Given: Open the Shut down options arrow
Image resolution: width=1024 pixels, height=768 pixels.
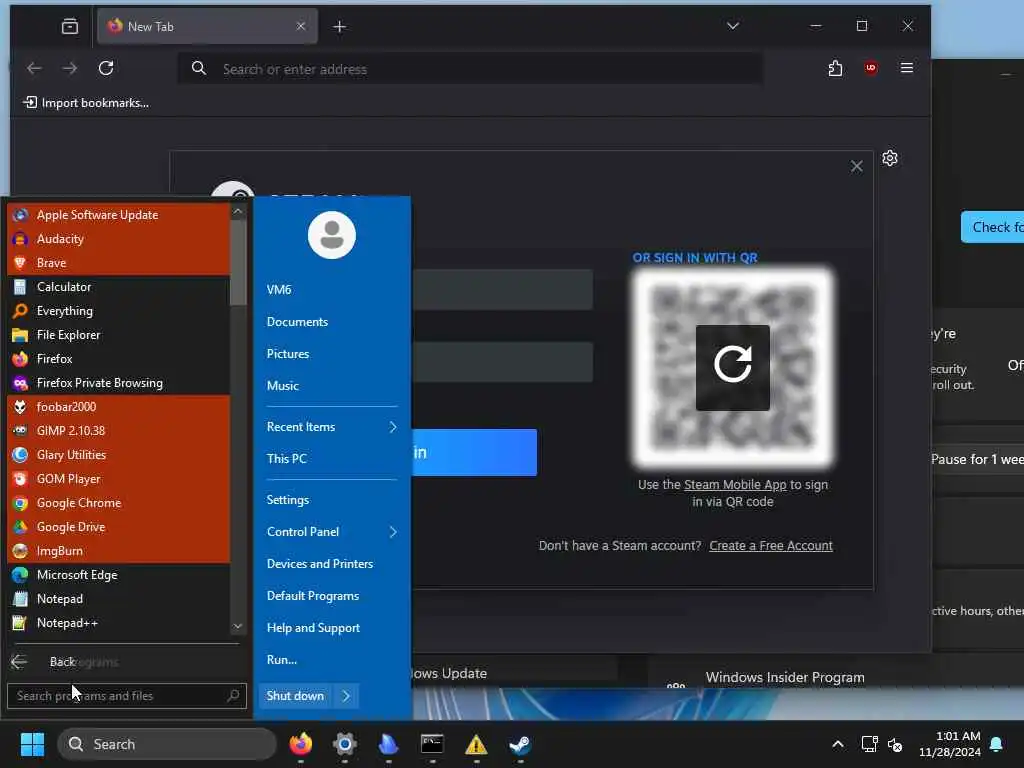Looking at the screenshot, I should [346, 696].
